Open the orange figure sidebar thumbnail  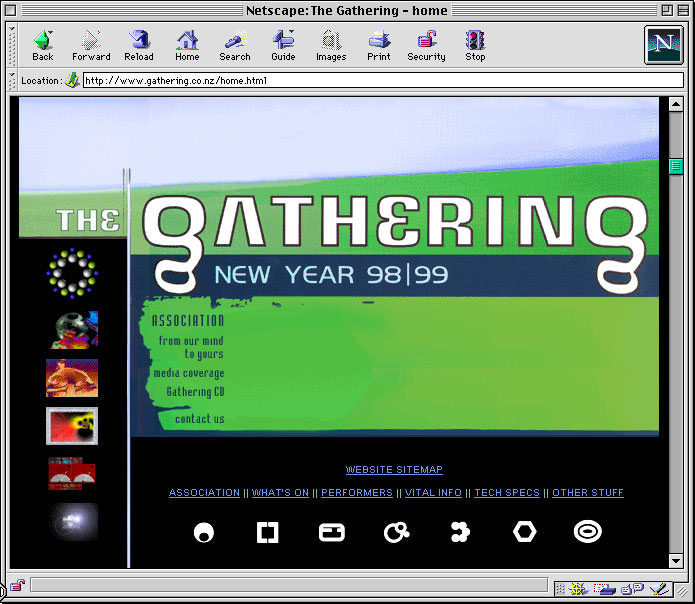pyautogui.click(x=72, y=378)
